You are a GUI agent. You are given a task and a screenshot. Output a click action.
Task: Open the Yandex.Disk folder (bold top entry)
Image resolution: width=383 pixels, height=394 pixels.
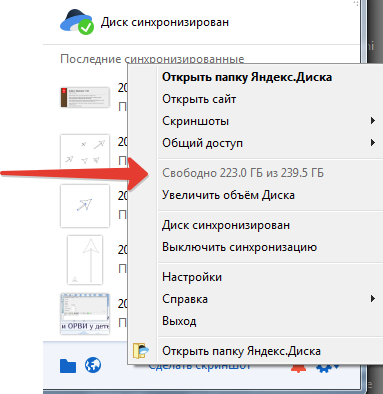click(271, 77)
